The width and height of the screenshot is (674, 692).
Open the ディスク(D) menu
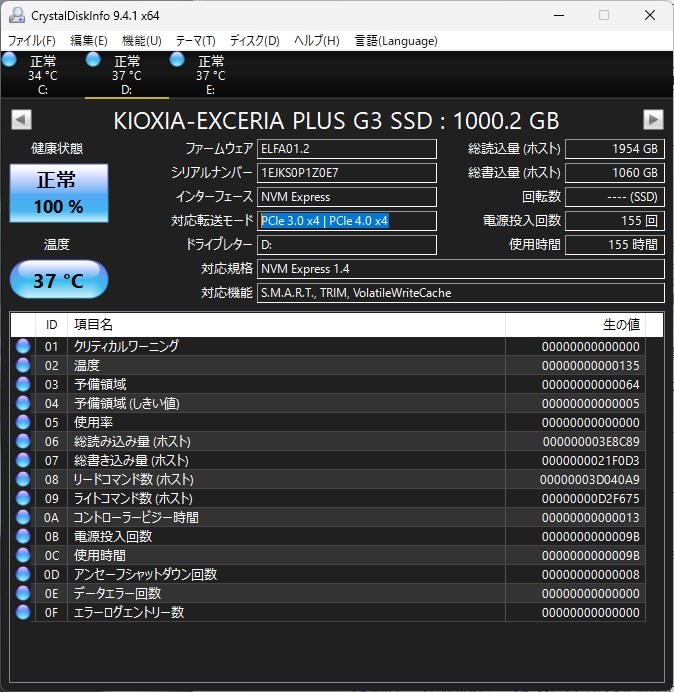(x=255, y=41)
